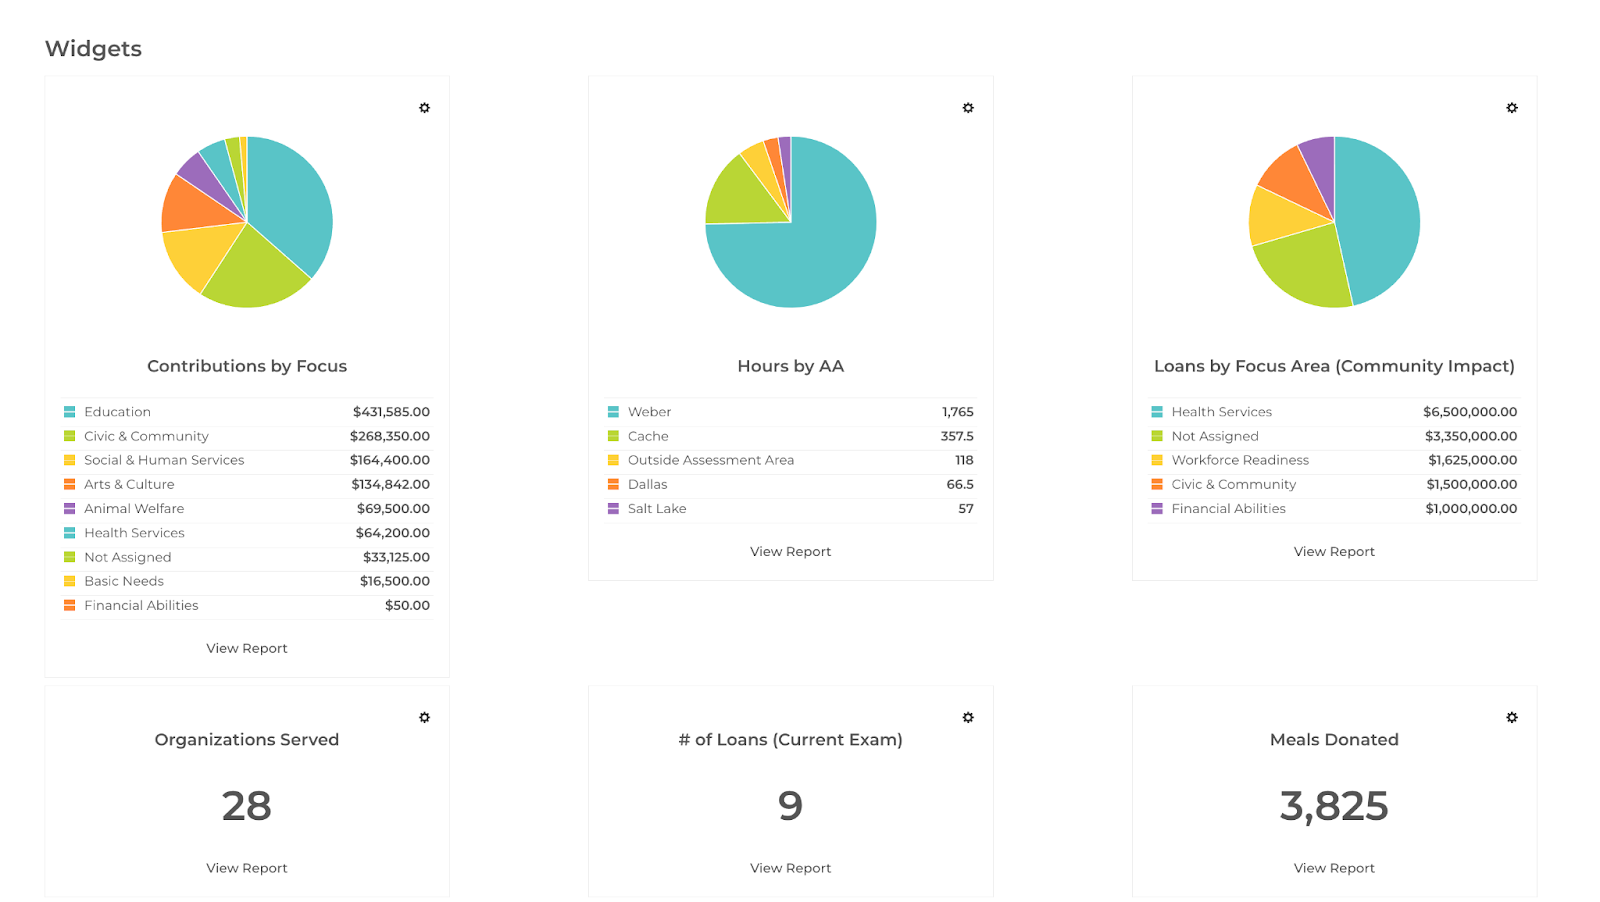
Task: Select Not Assigned in Loans legend
Action: click(1215, 436)
